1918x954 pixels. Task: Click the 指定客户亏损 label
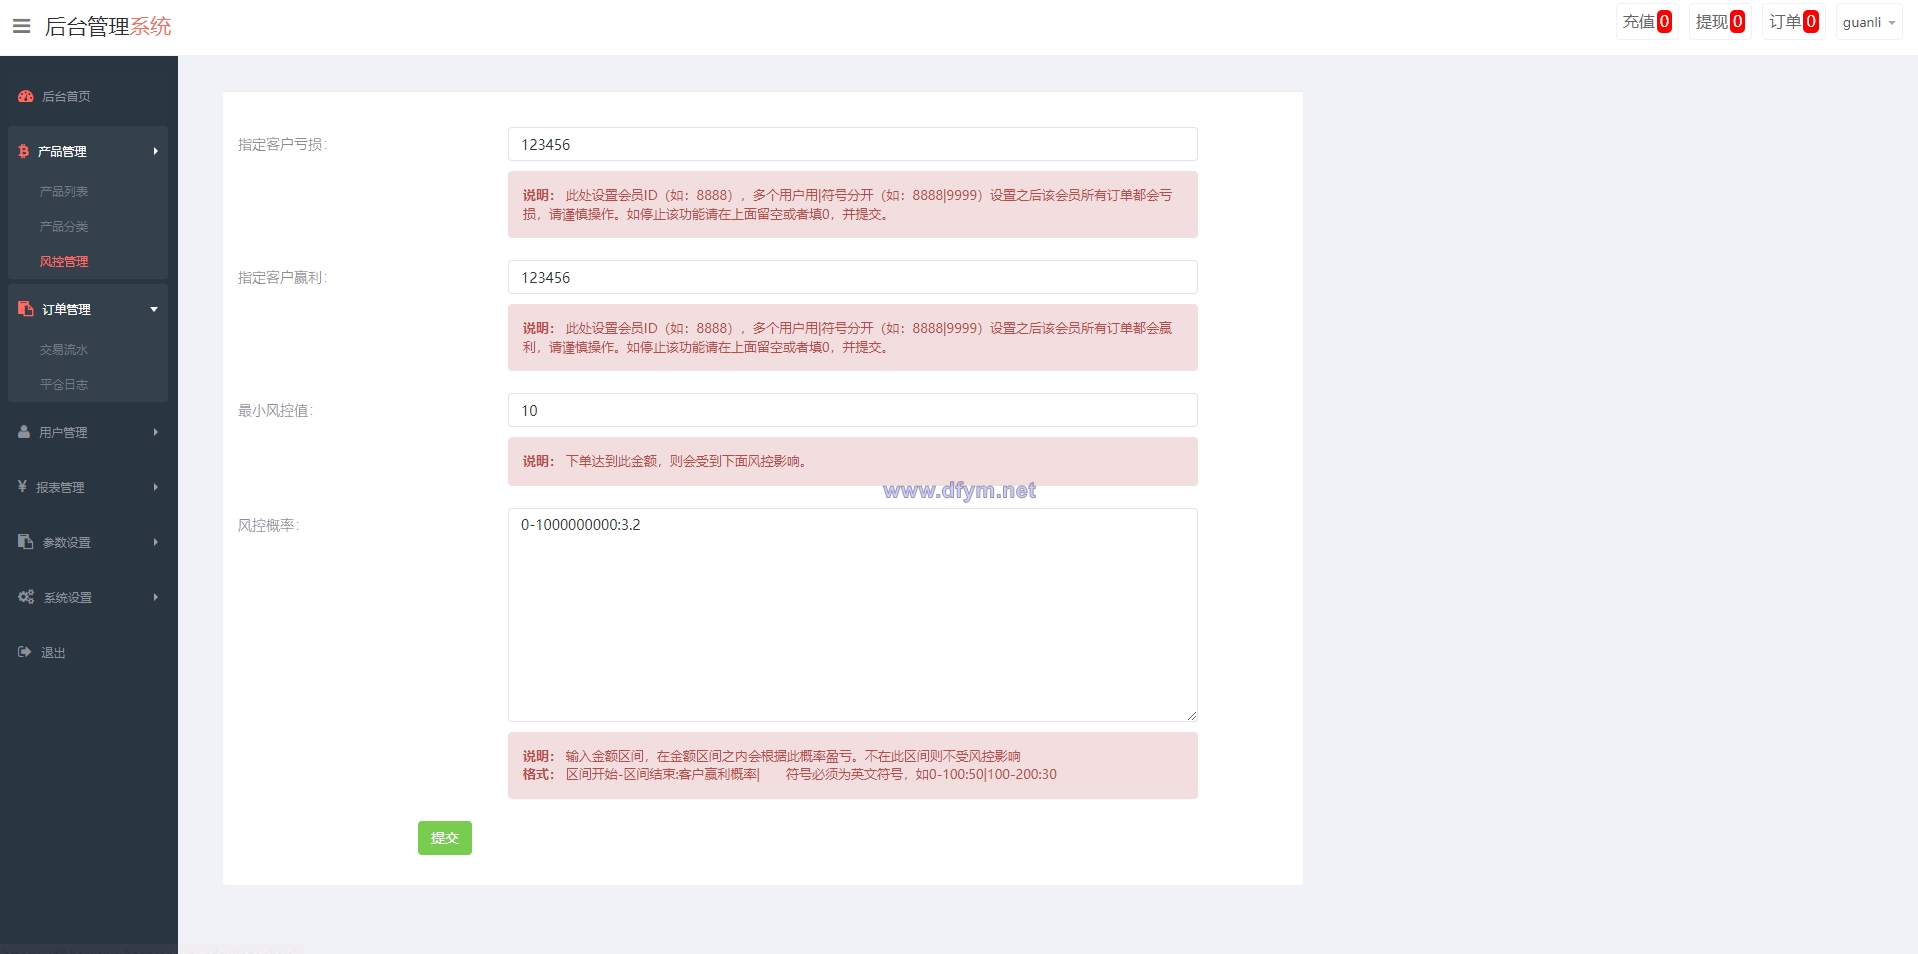(x=282, y=145)
